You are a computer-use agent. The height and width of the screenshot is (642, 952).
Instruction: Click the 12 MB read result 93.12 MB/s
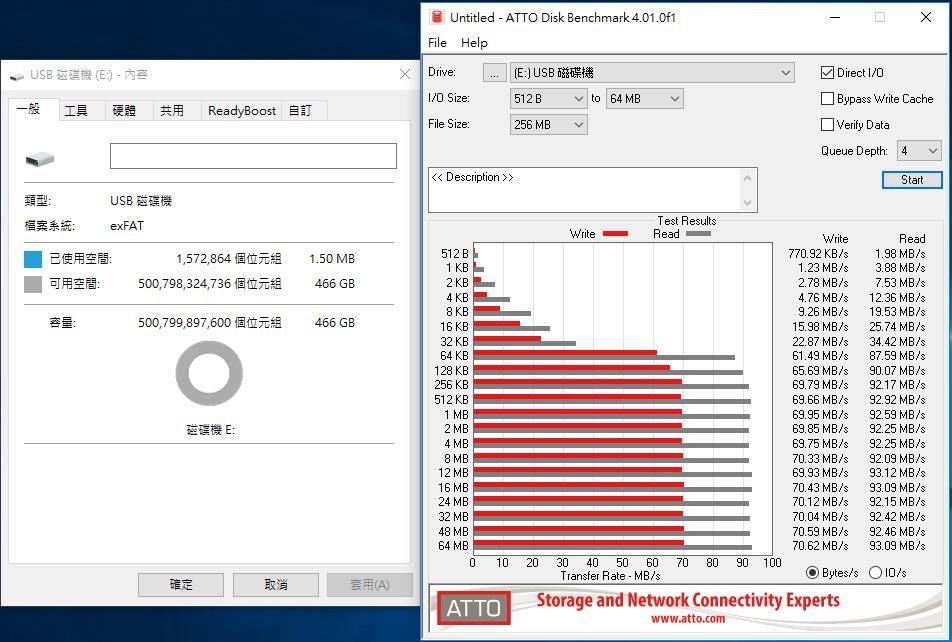tap(897, 473)
